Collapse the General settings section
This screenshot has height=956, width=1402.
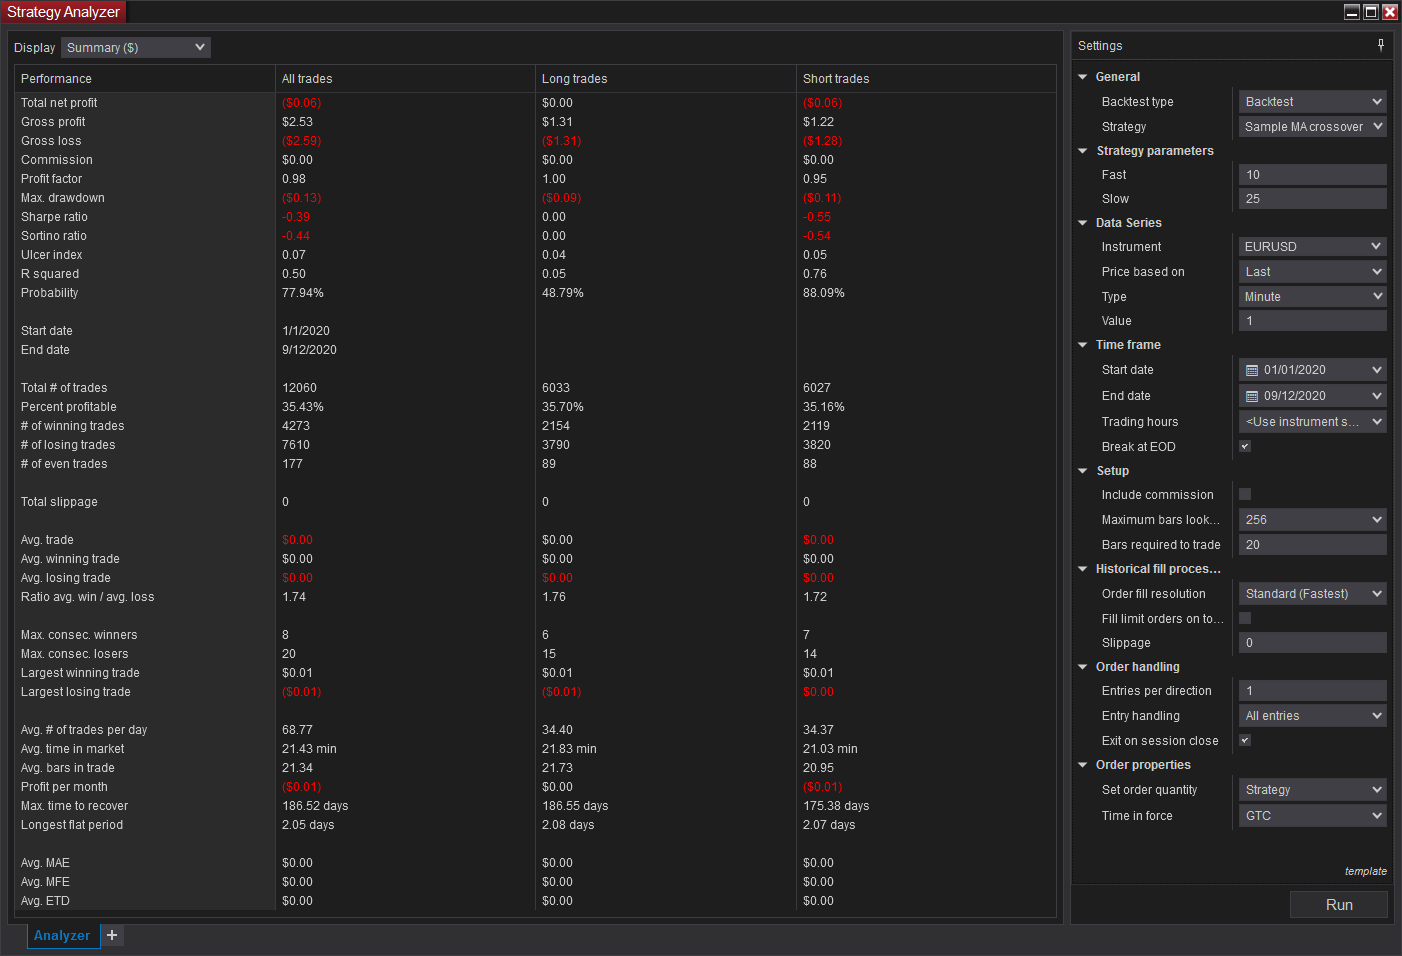coord(1083,77)
